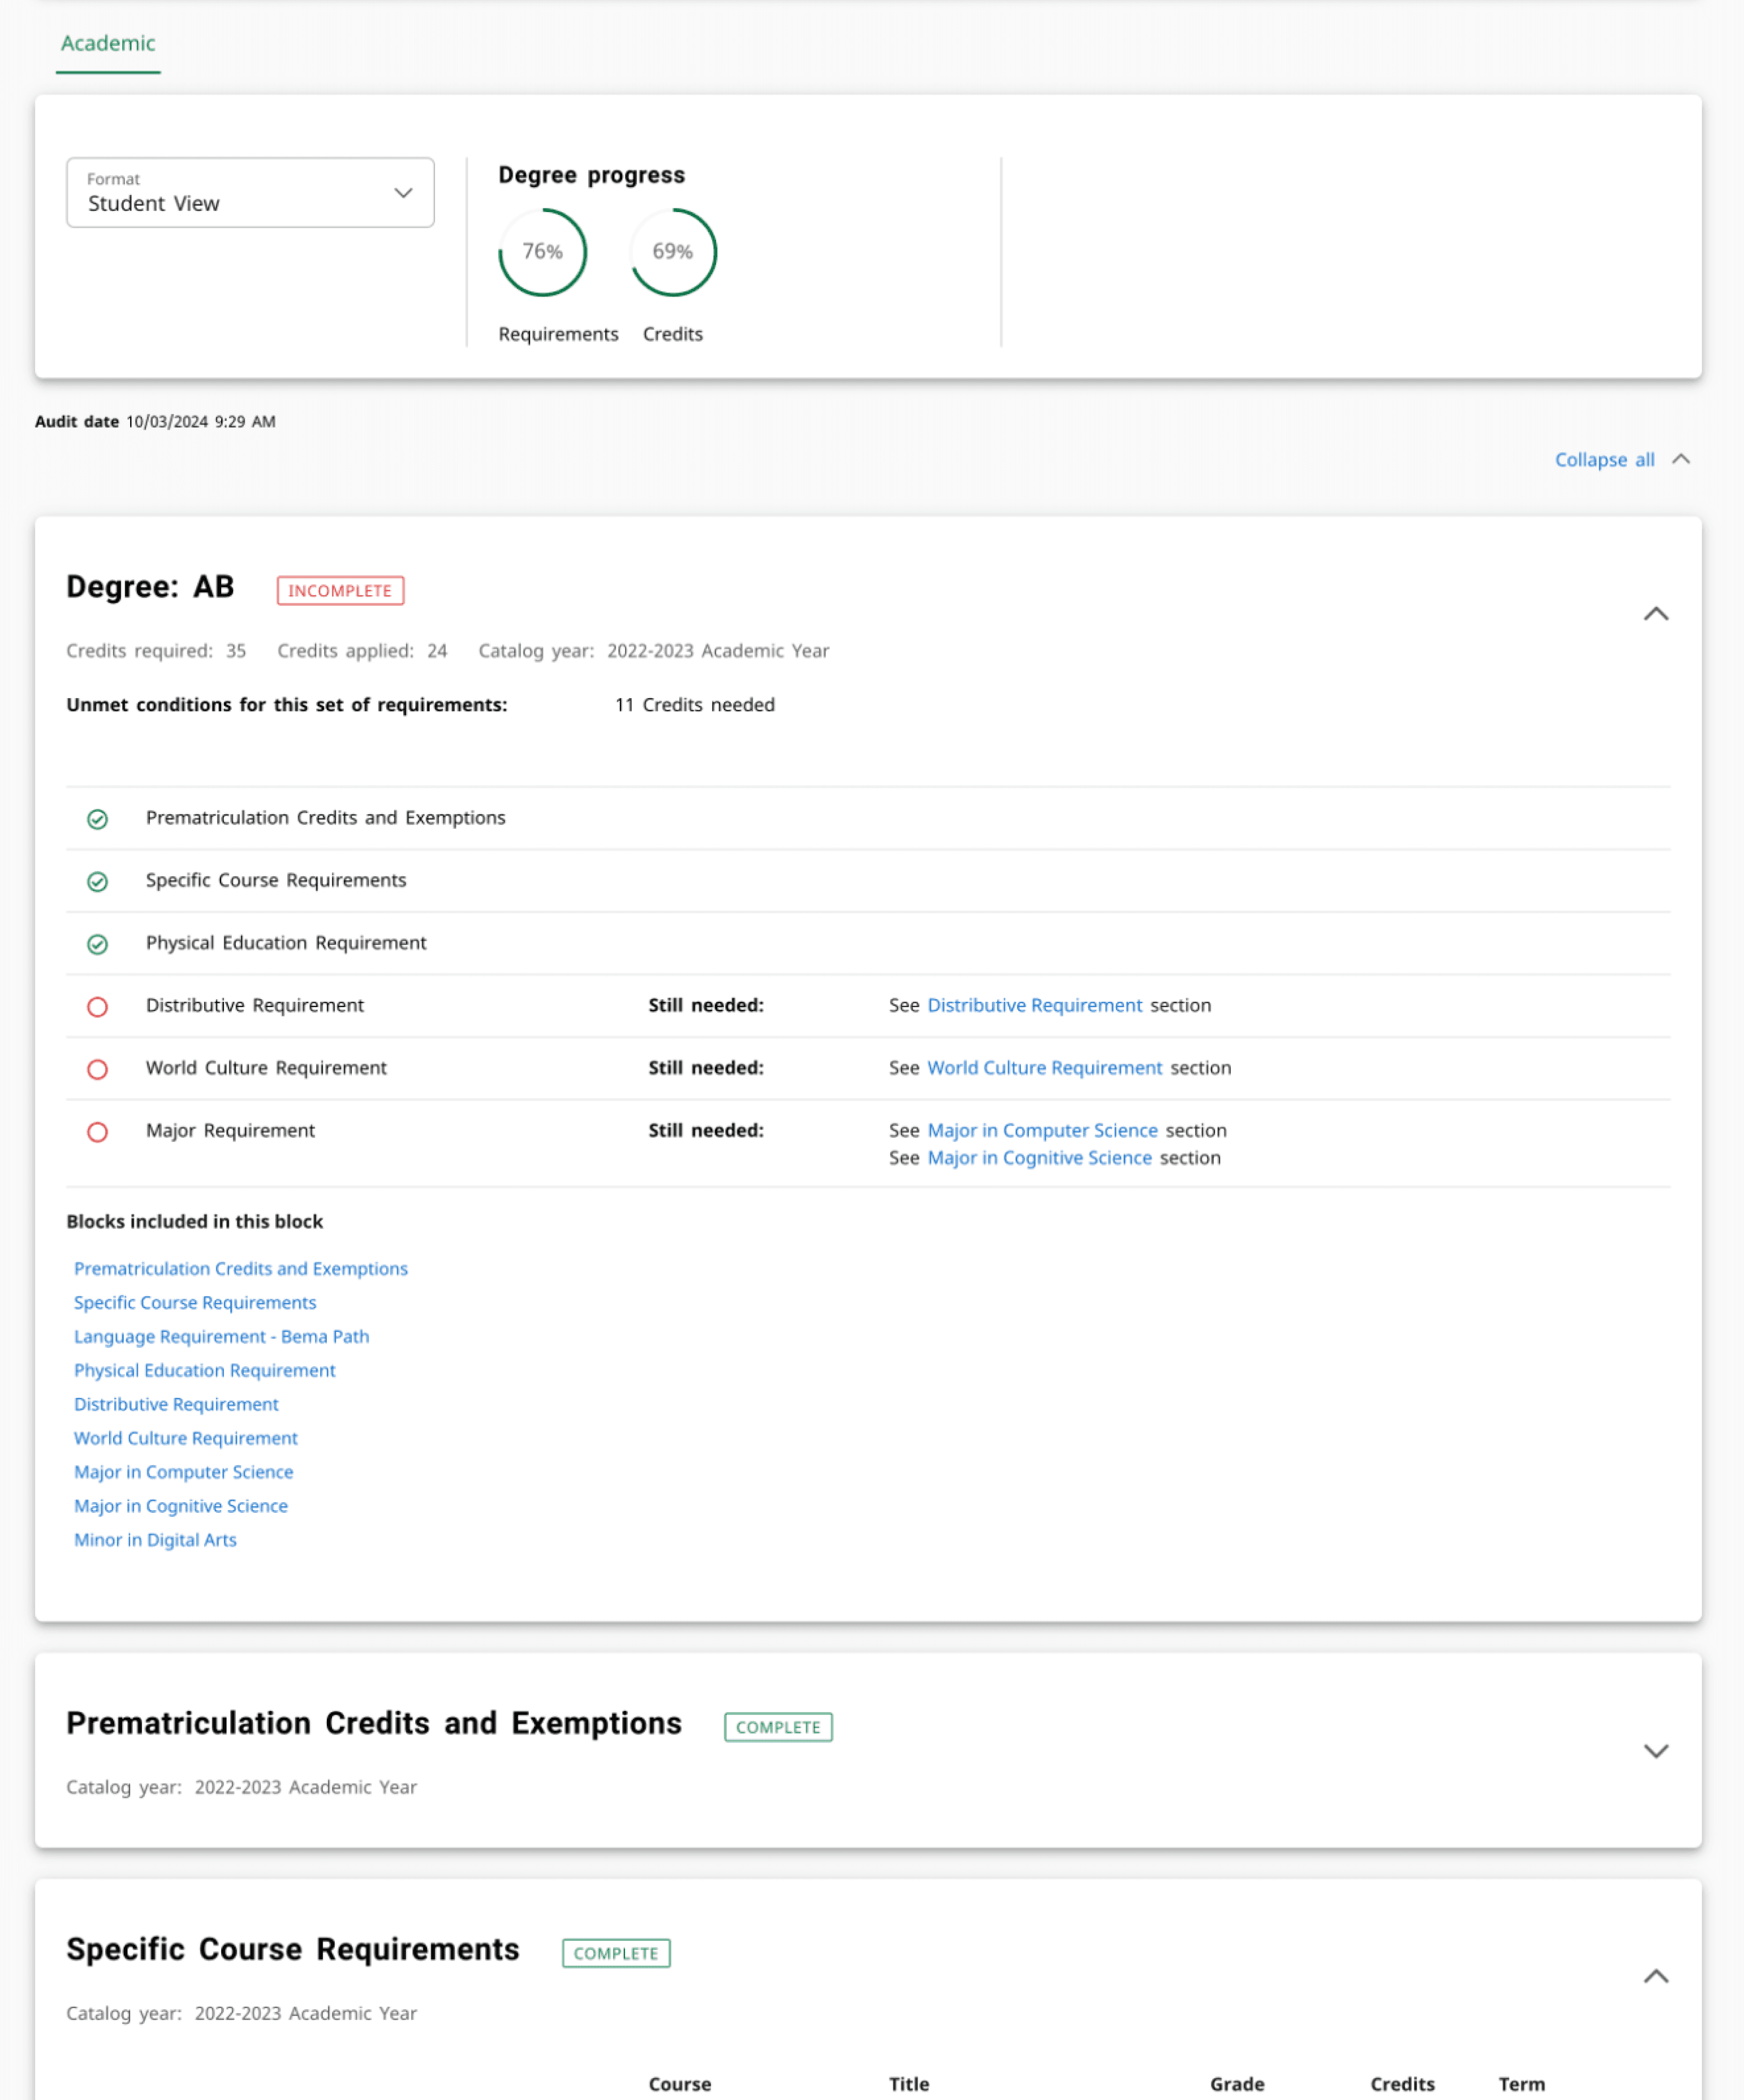Open the Format Student View dropdown
The image size is (1744, 2100).
250,192
